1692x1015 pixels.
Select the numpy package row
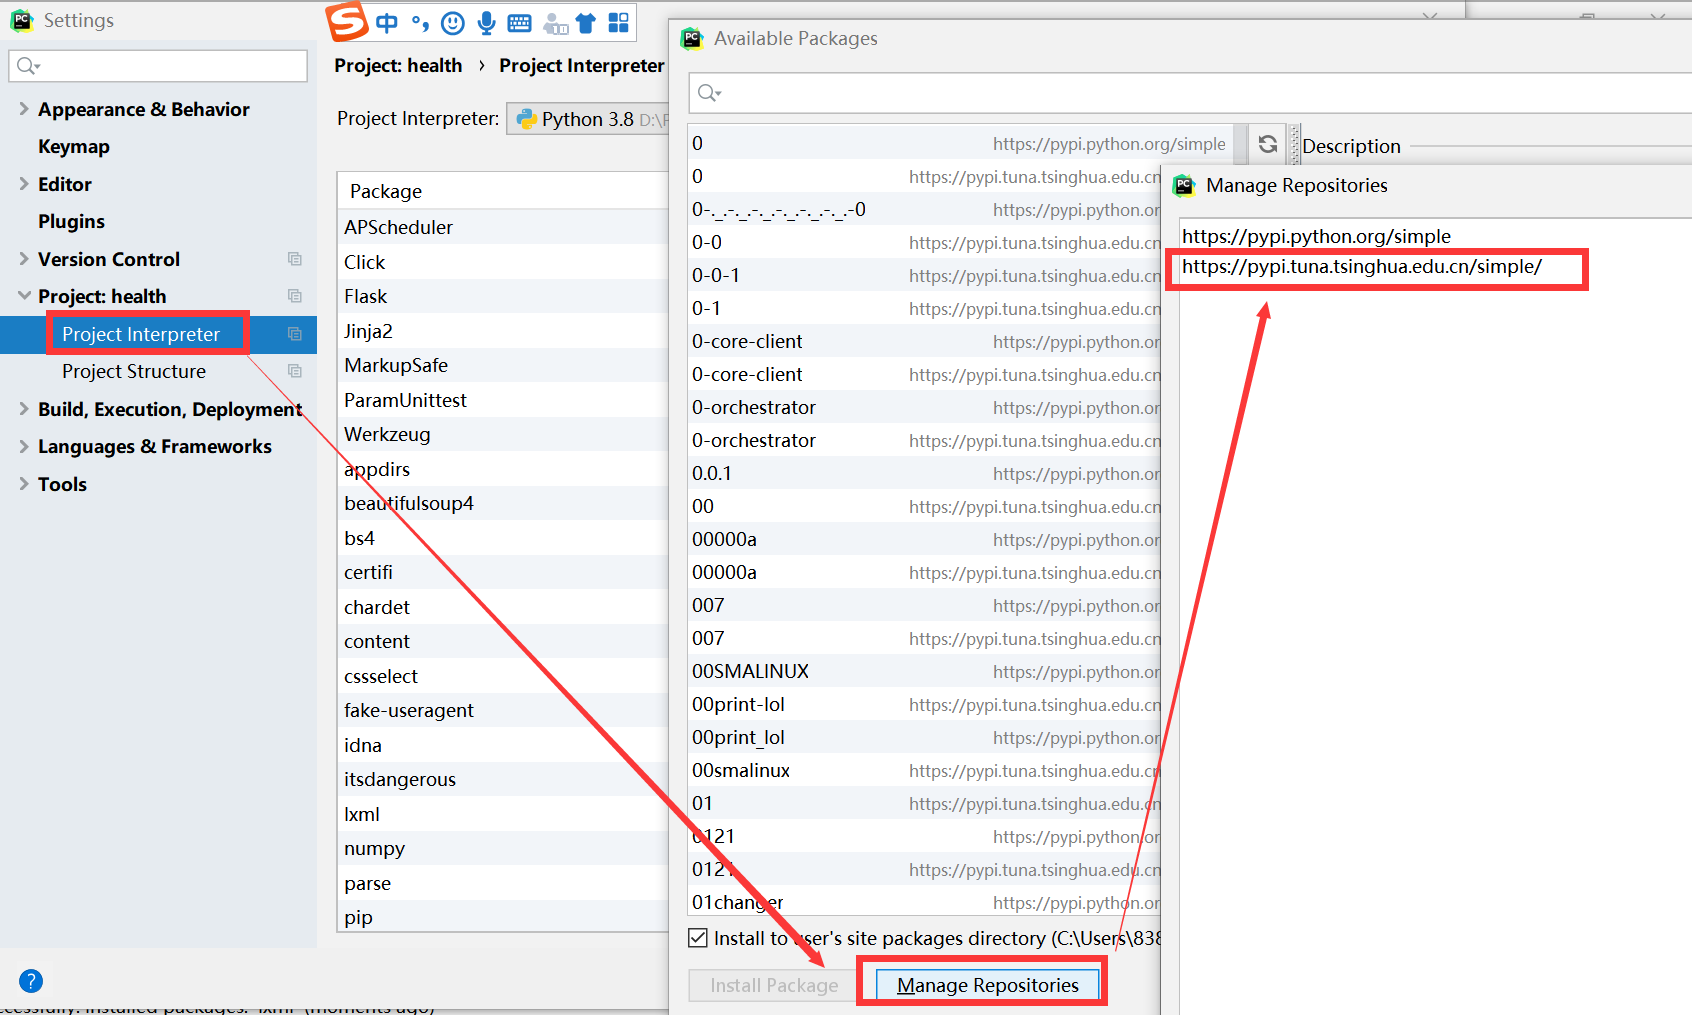point(503,848)
